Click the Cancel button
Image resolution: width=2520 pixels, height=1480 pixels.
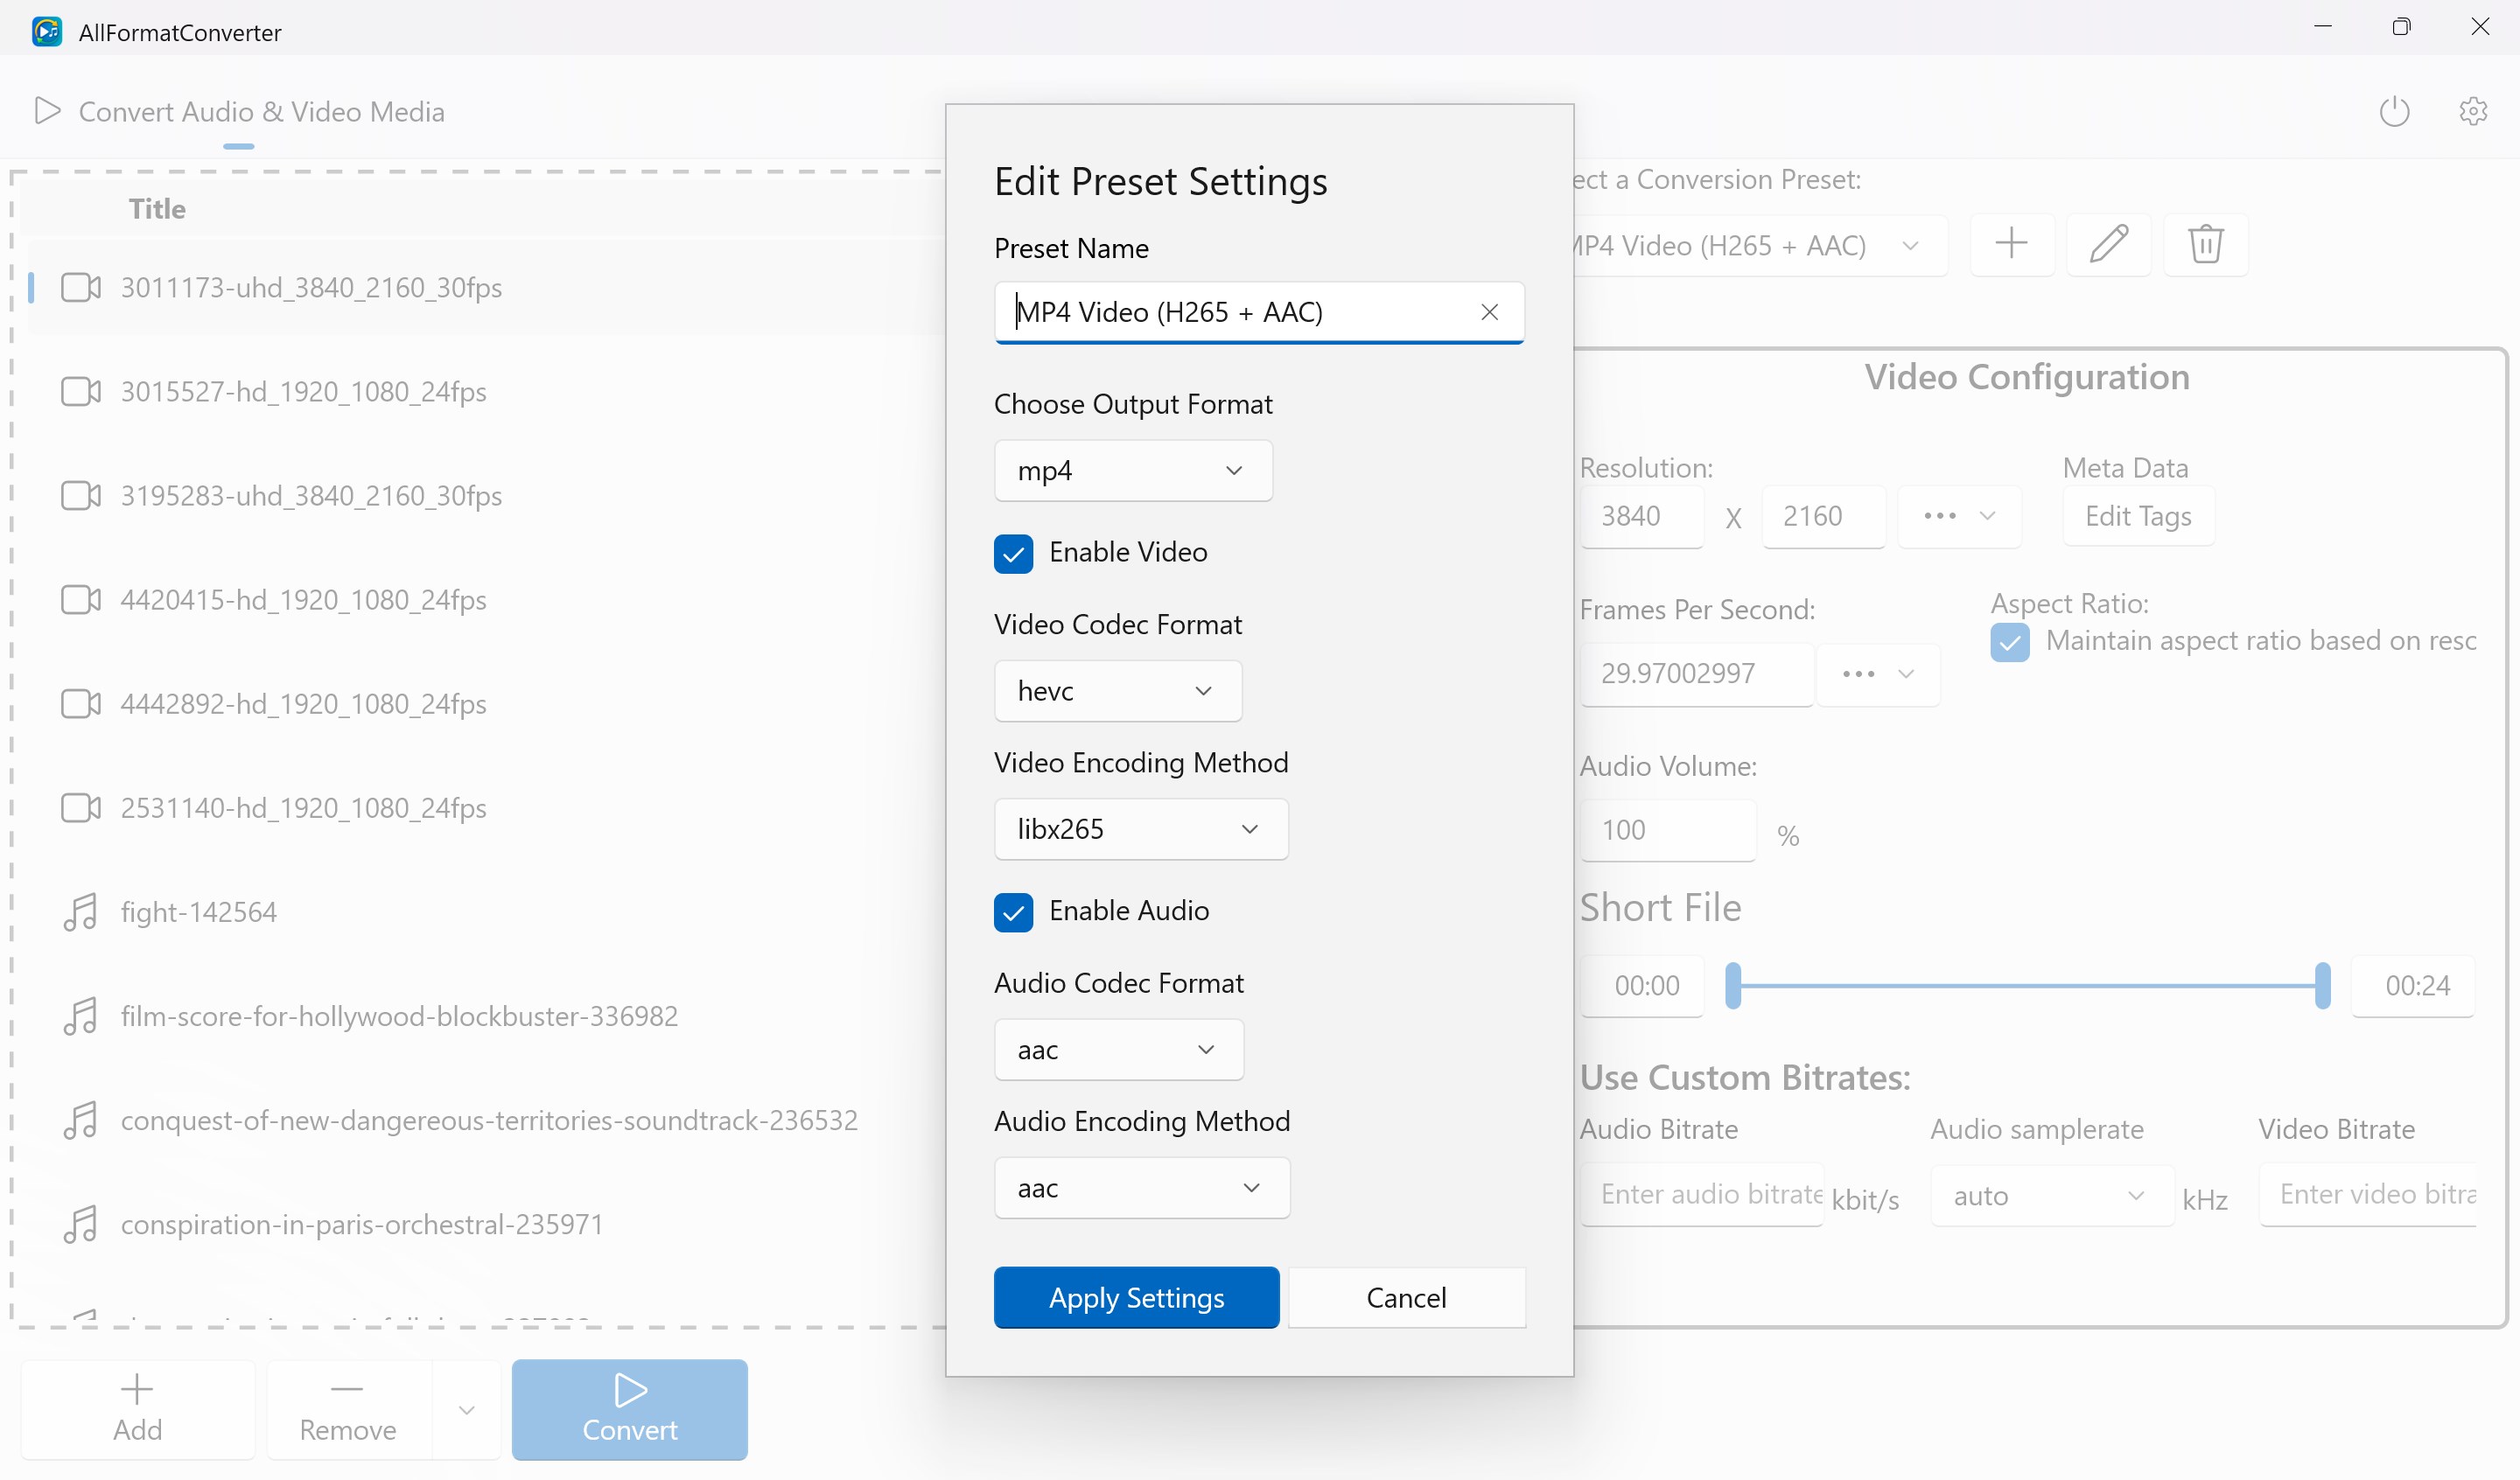tap(1406, 1297)
